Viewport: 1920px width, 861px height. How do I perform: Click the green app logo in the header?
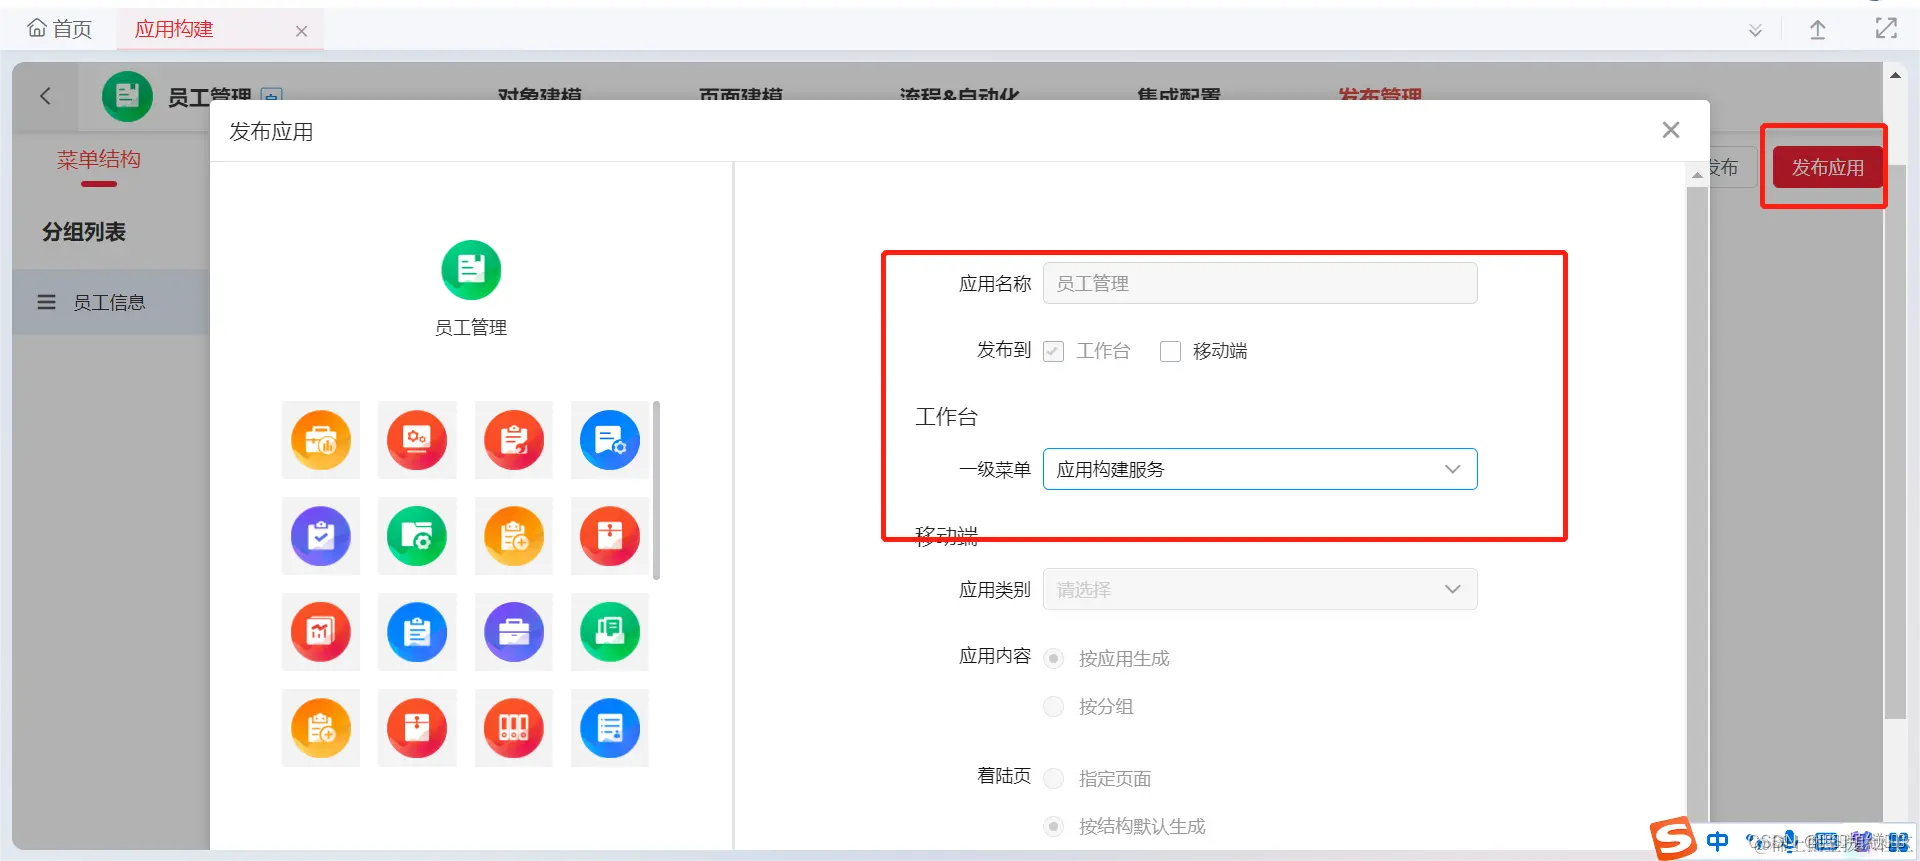coord(127,96)
